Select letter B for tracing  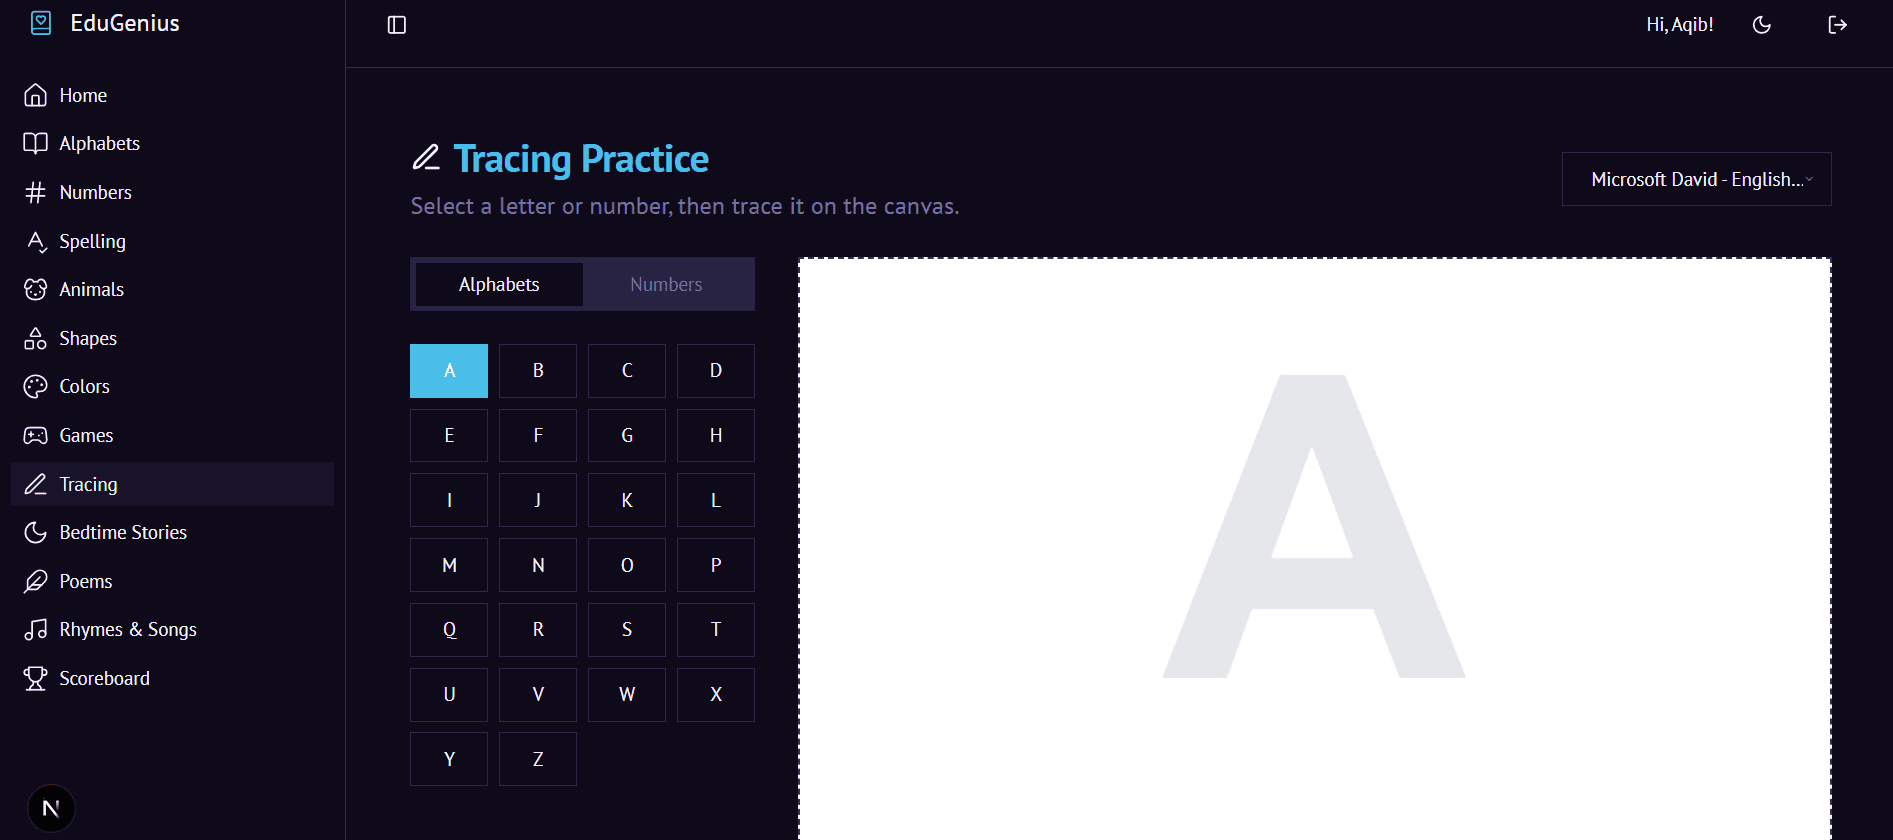pos(538,371)
